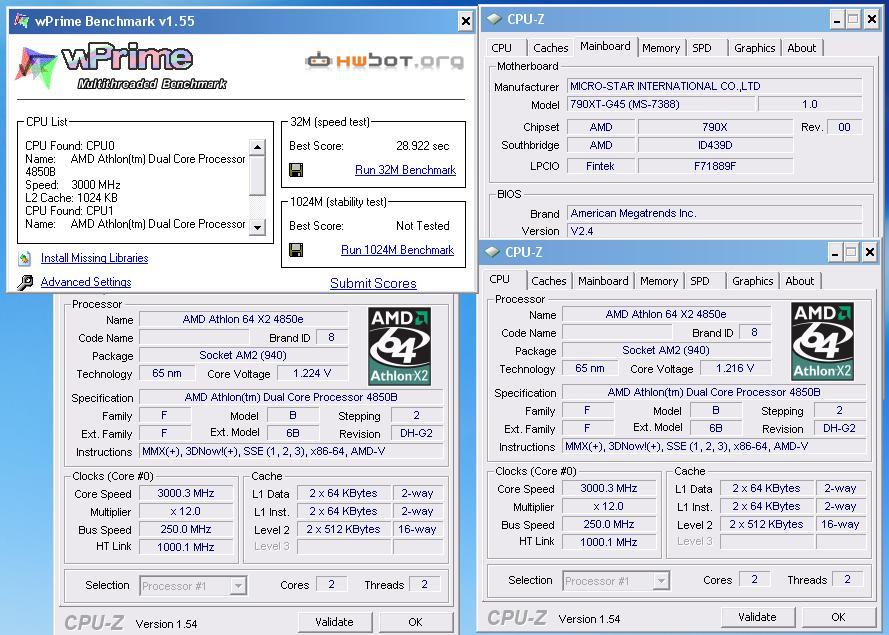Open About tab in top CPU-Z window
Image resolution: width=889 pixels, height=635 pixels.
[x=802, y=48]
